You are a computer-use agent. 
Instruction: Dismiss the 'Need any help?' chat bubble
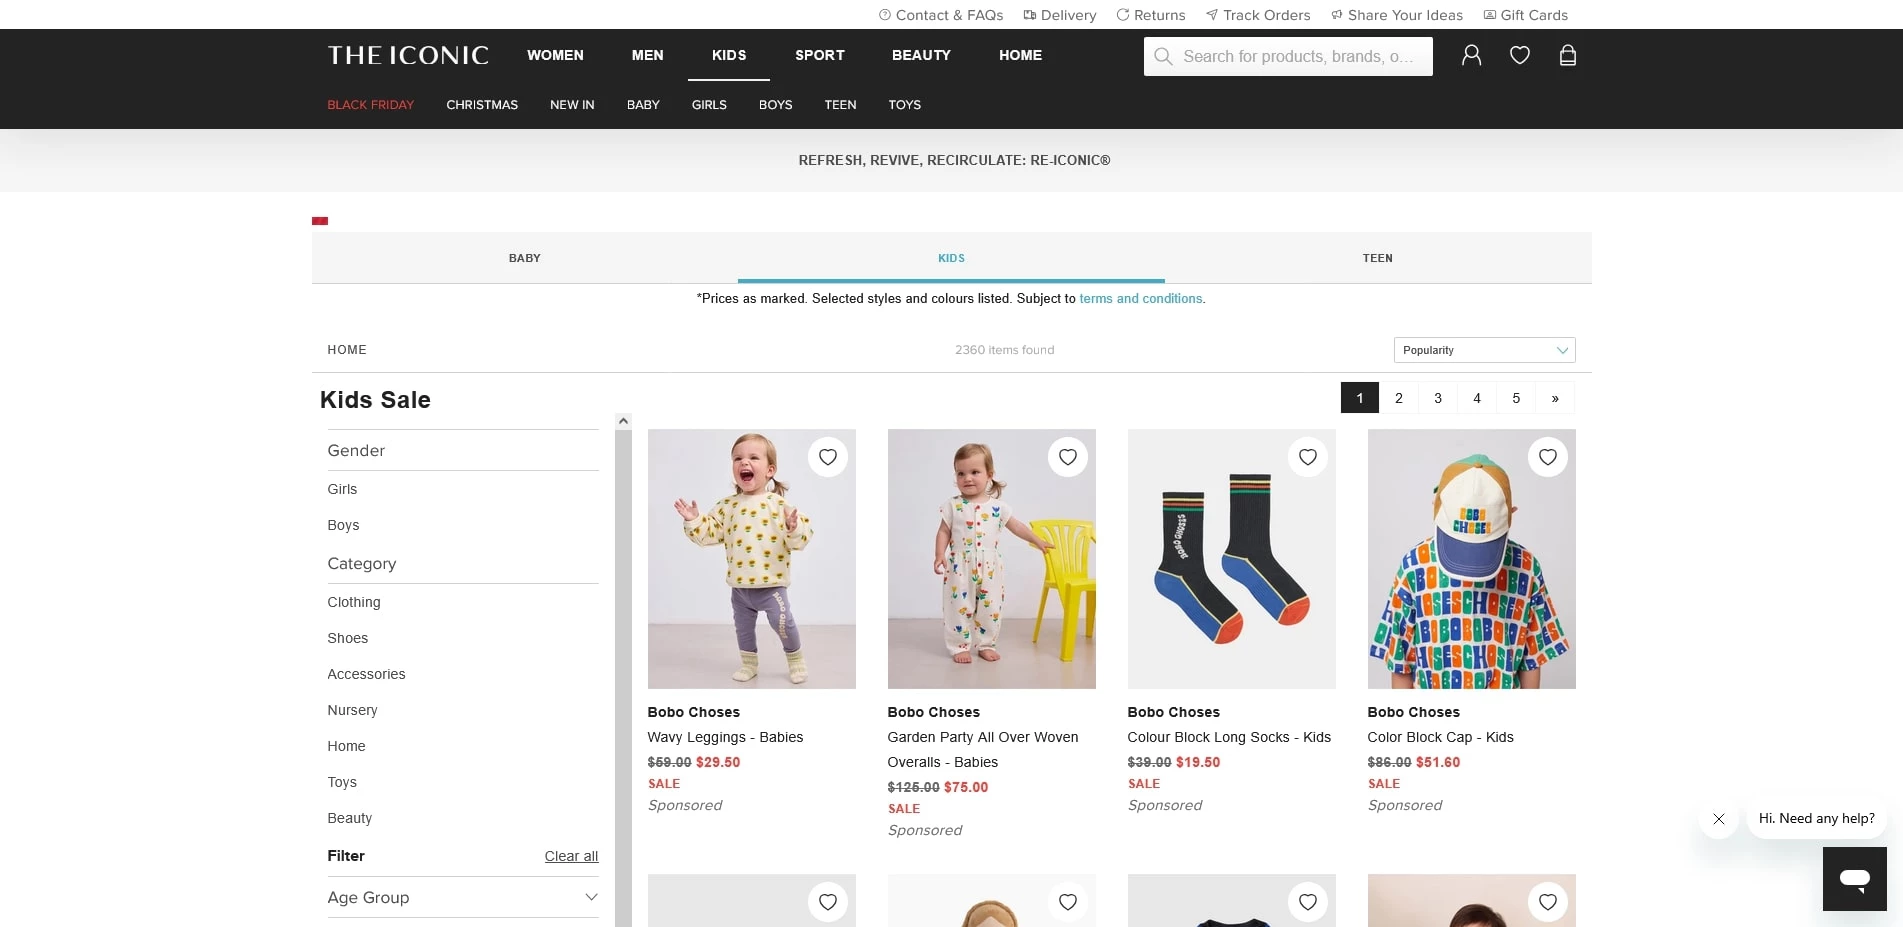tap(1718, 819)
